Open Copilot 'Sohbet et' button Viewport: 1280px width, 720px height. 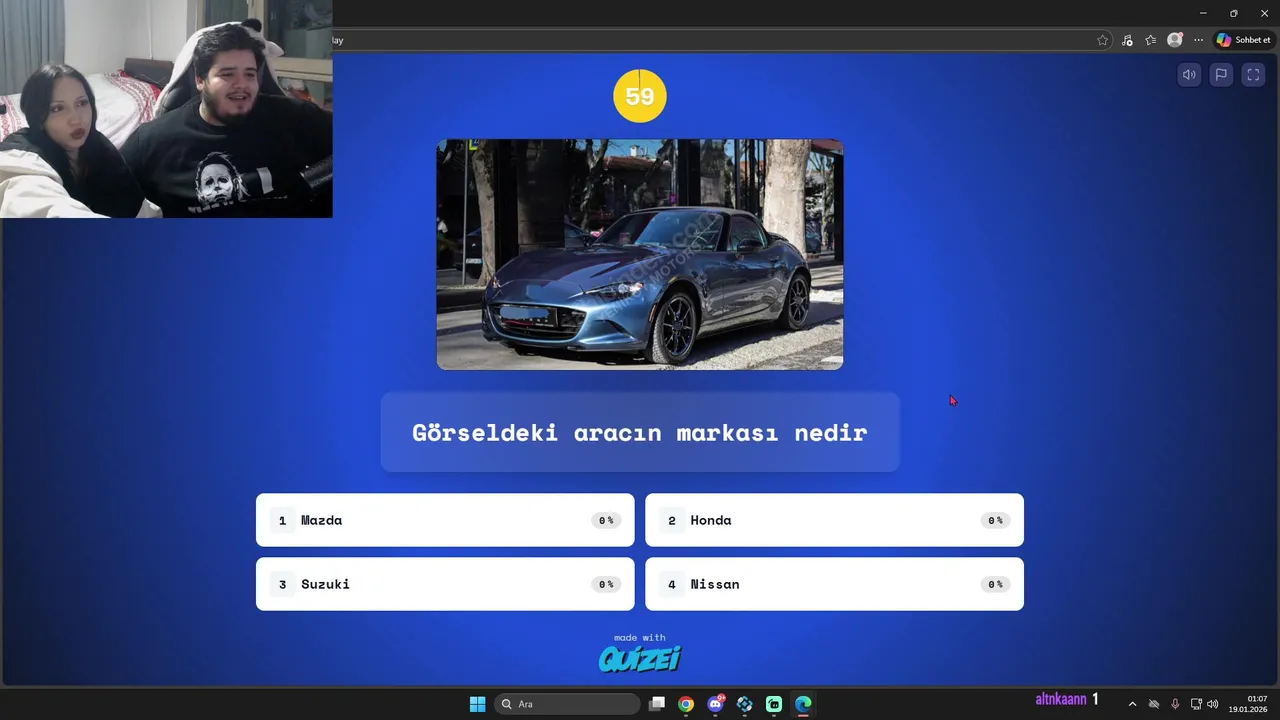1243,40
